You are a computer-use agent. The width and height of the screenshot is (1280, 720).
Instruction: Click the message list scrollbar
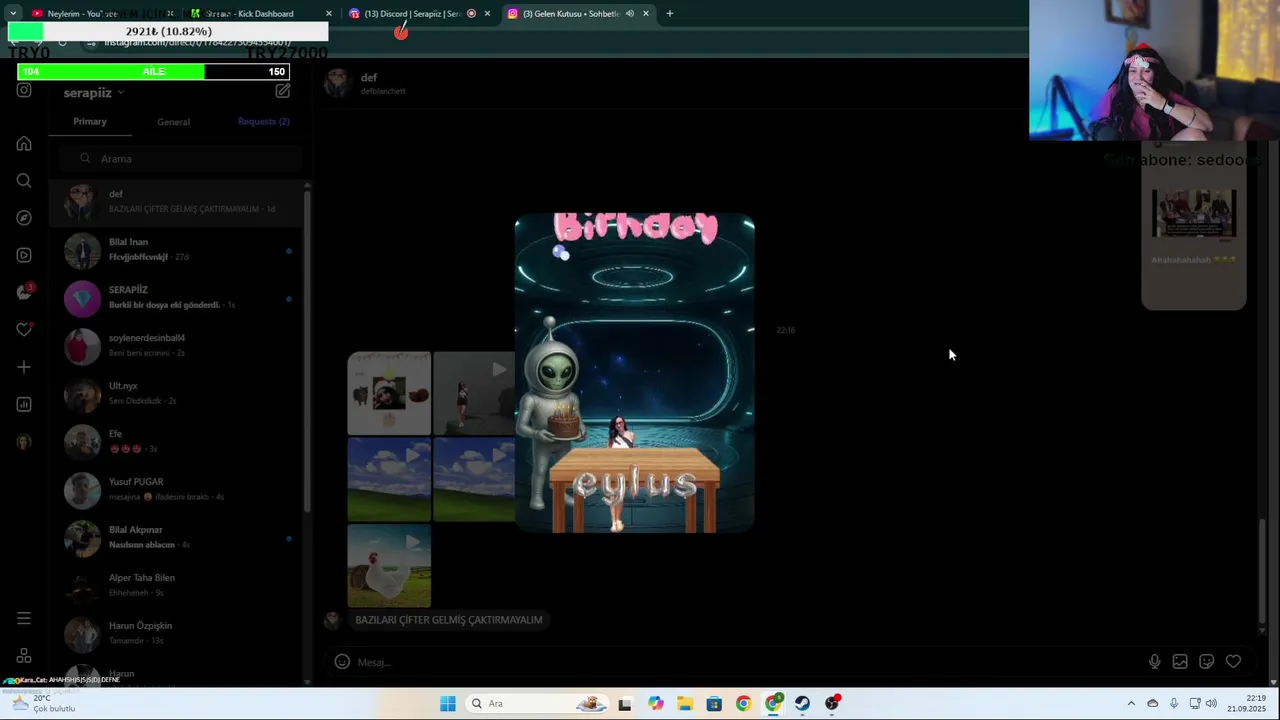click(306, 350)
